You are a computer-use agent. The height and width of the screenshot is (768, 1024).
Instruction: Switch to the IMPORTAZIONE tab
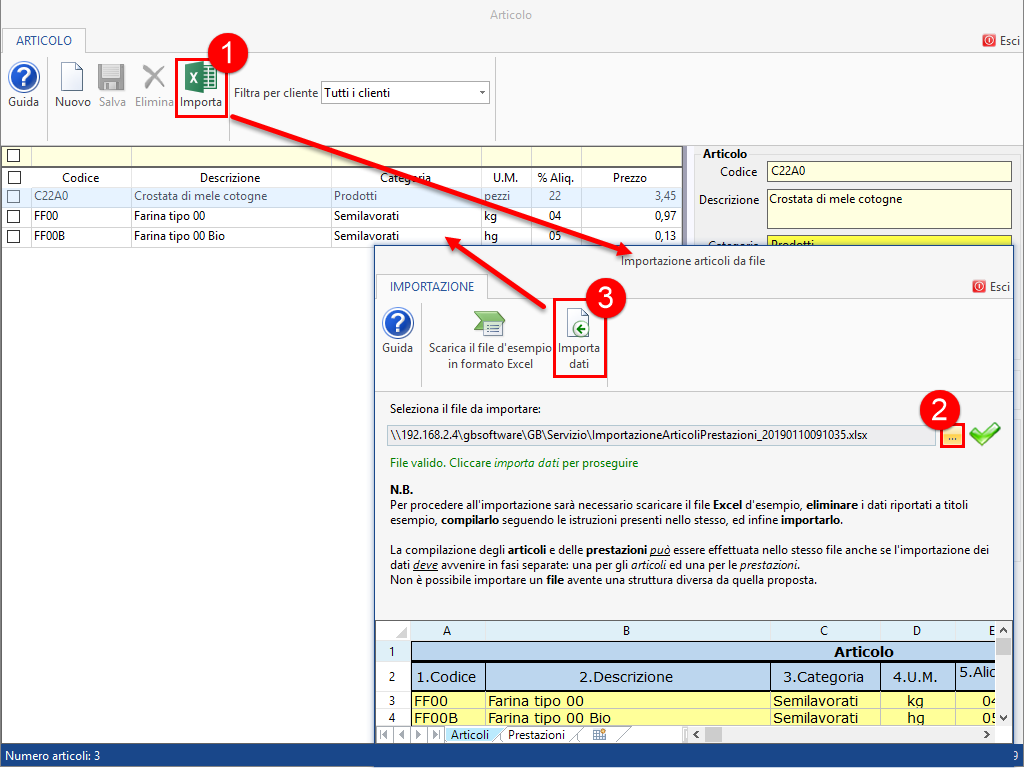432,287
